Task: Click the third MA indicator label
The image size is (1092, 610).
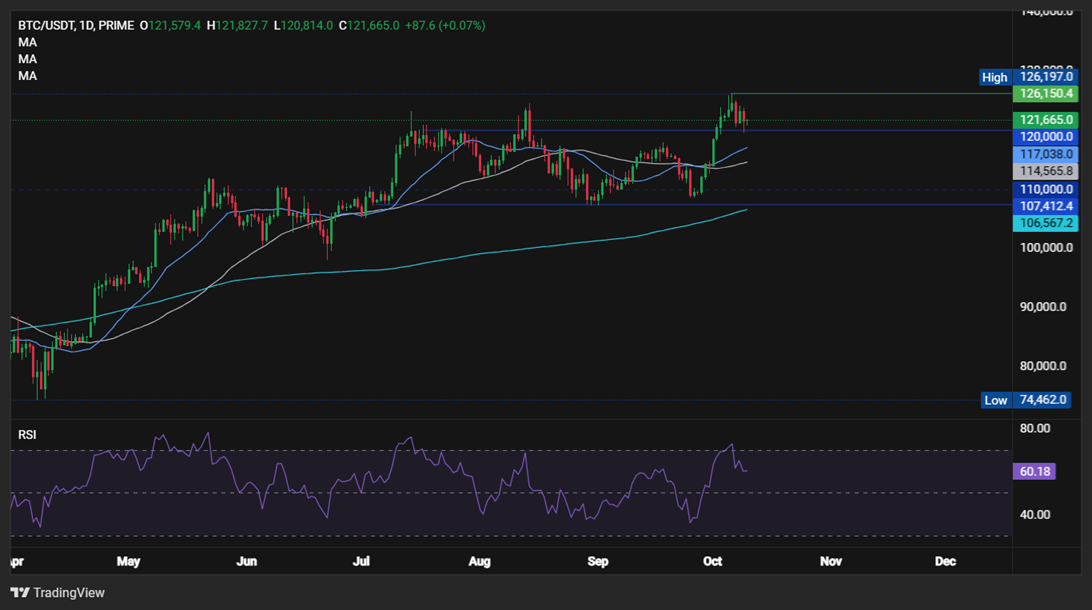Action: 27,76
